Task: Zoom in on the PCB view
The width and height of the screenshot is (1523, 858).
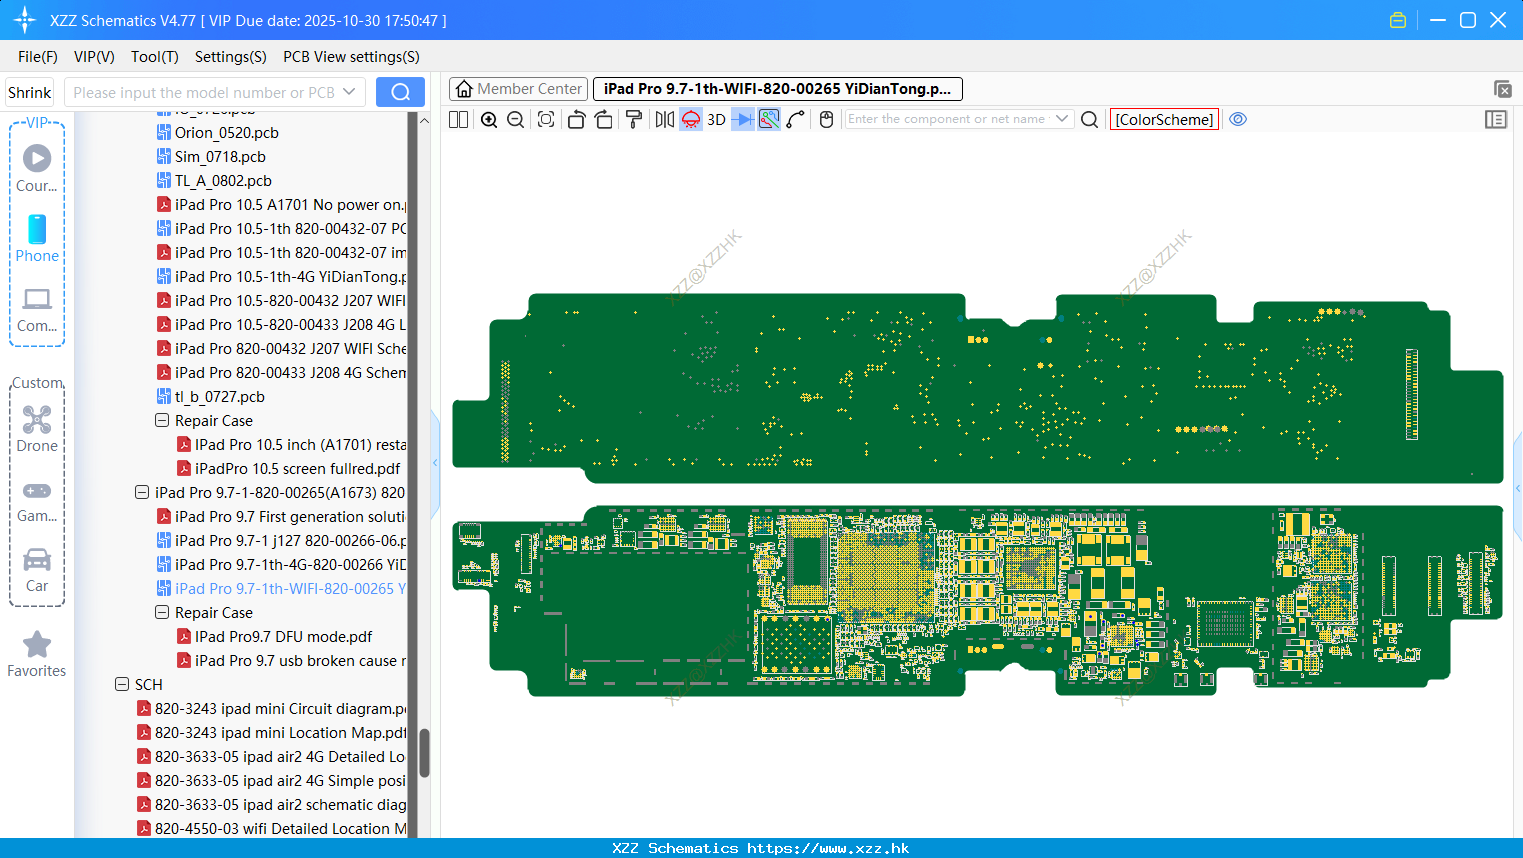Action: (x=489, y=119)
